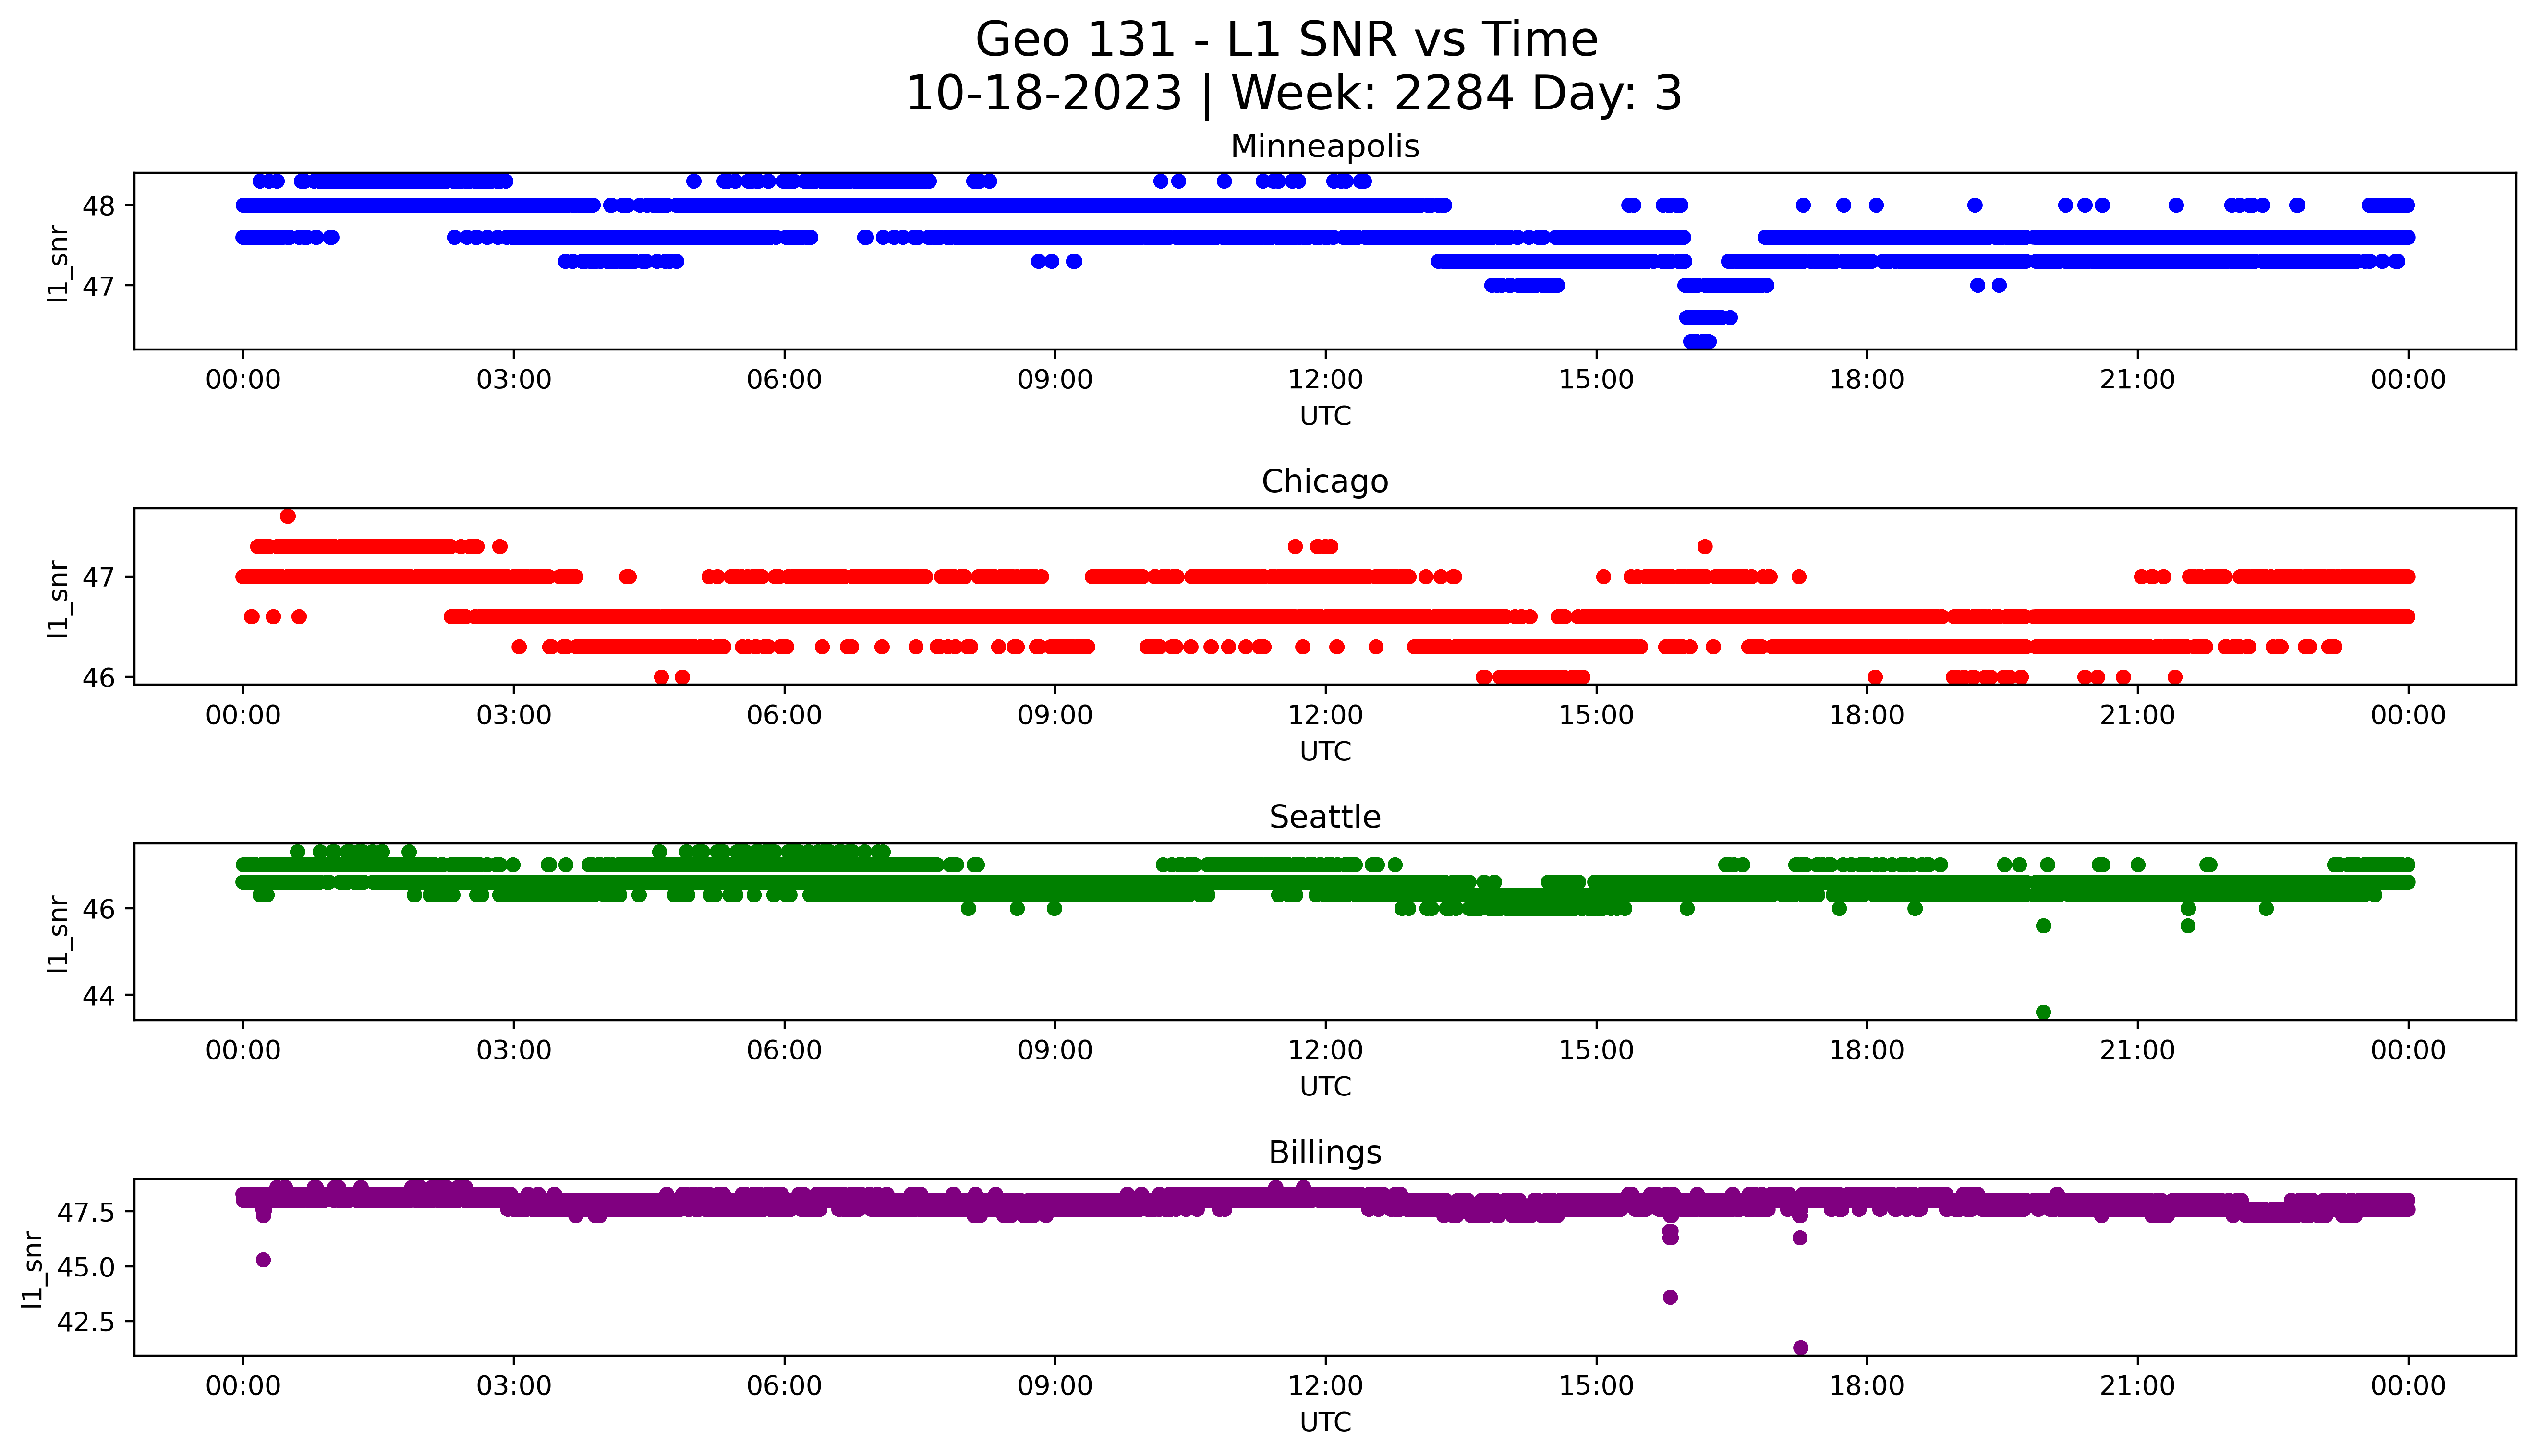The height and width of the screenshot is (1456, 2535).
Task: Click the '21:00' tick under Minneapolis plot
Action: coord(2138,380)
